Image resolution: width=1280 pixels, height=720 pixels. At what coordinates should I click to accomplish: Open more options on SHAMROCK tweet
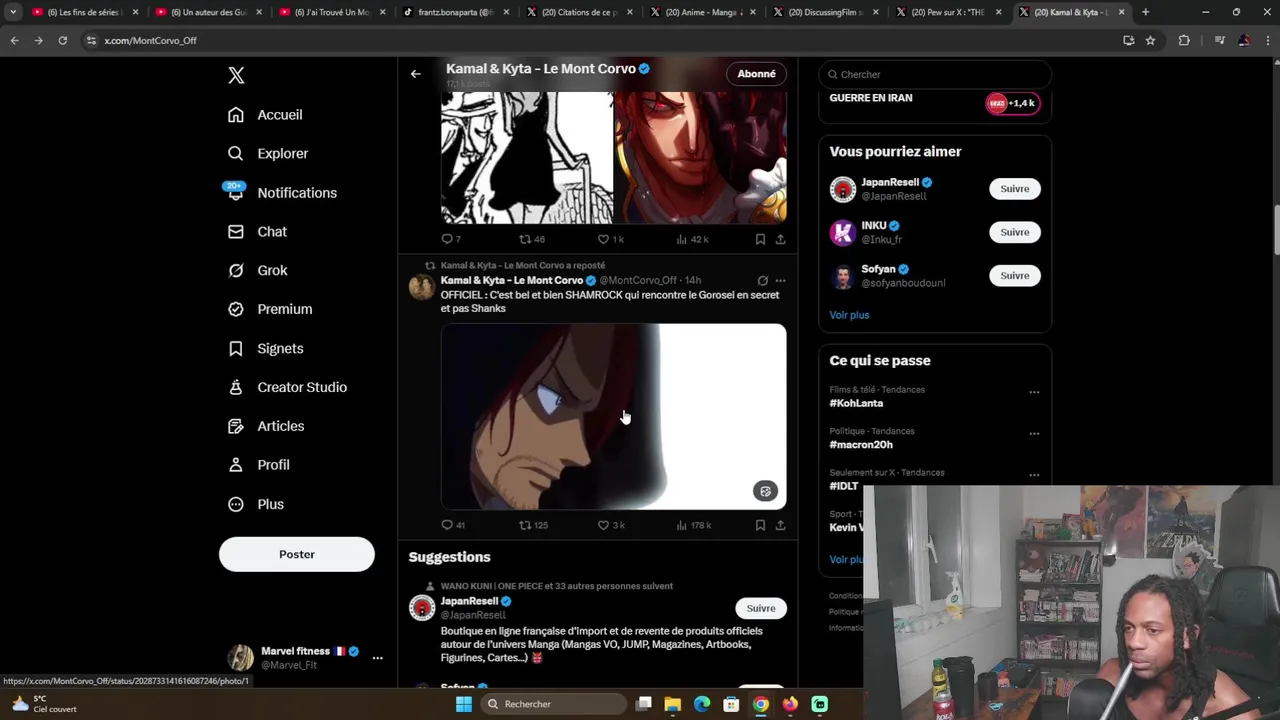(780, 281)
